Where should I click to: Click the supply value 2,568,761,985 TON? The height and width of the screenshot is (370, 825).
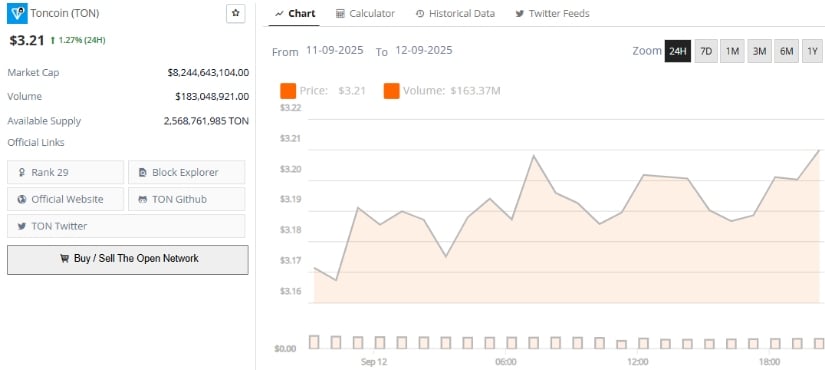coord(206,121)
